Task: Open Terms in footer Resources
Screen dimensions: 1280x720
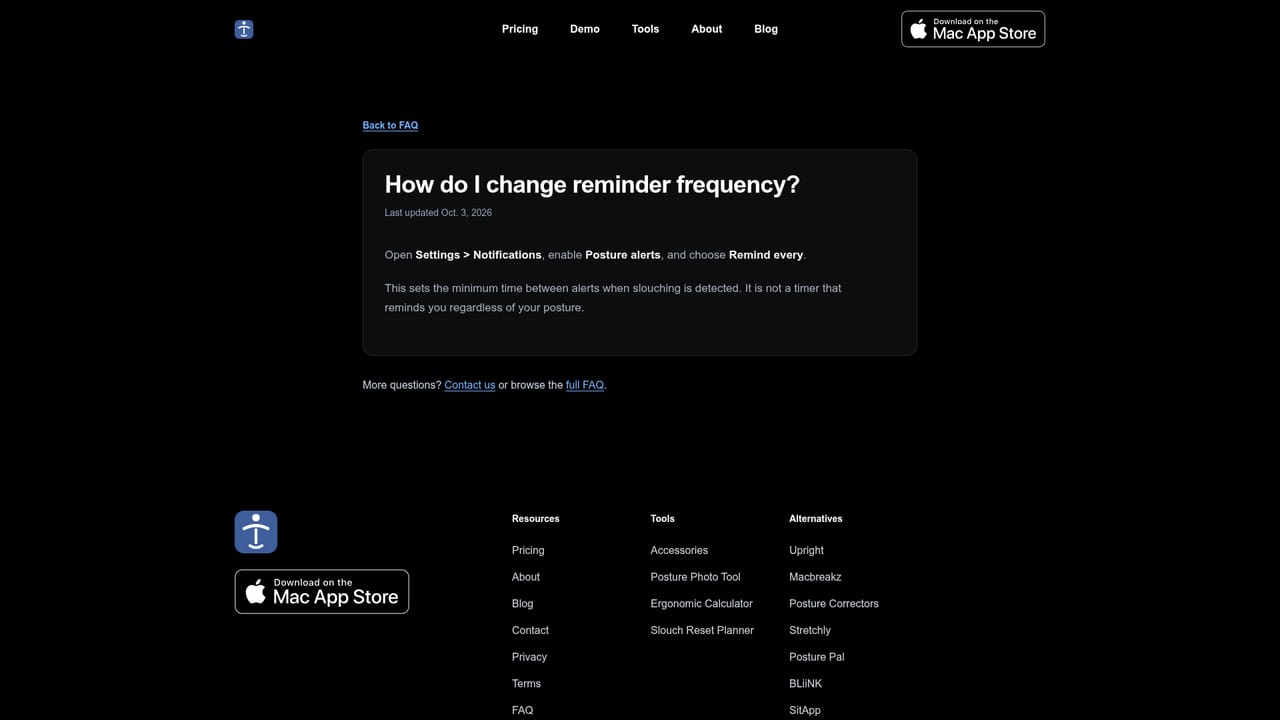Action: coord(526,684)
